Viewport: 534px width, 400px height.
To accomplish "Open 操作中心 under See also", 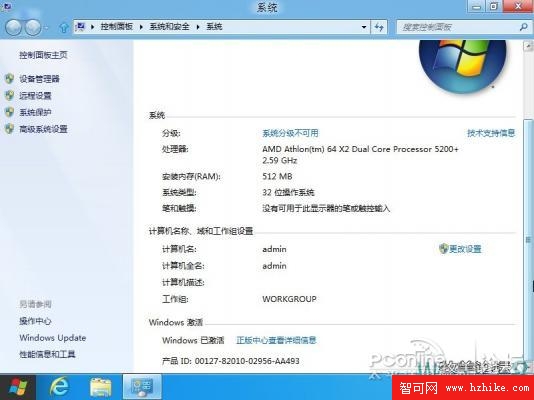I will point(35,321).
